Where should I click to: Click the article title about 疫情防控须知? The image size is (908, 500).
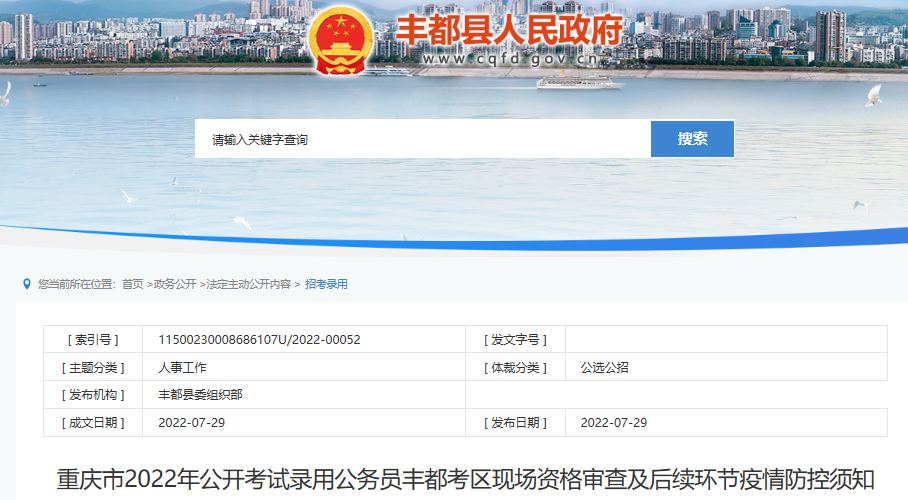pos(466,480)
